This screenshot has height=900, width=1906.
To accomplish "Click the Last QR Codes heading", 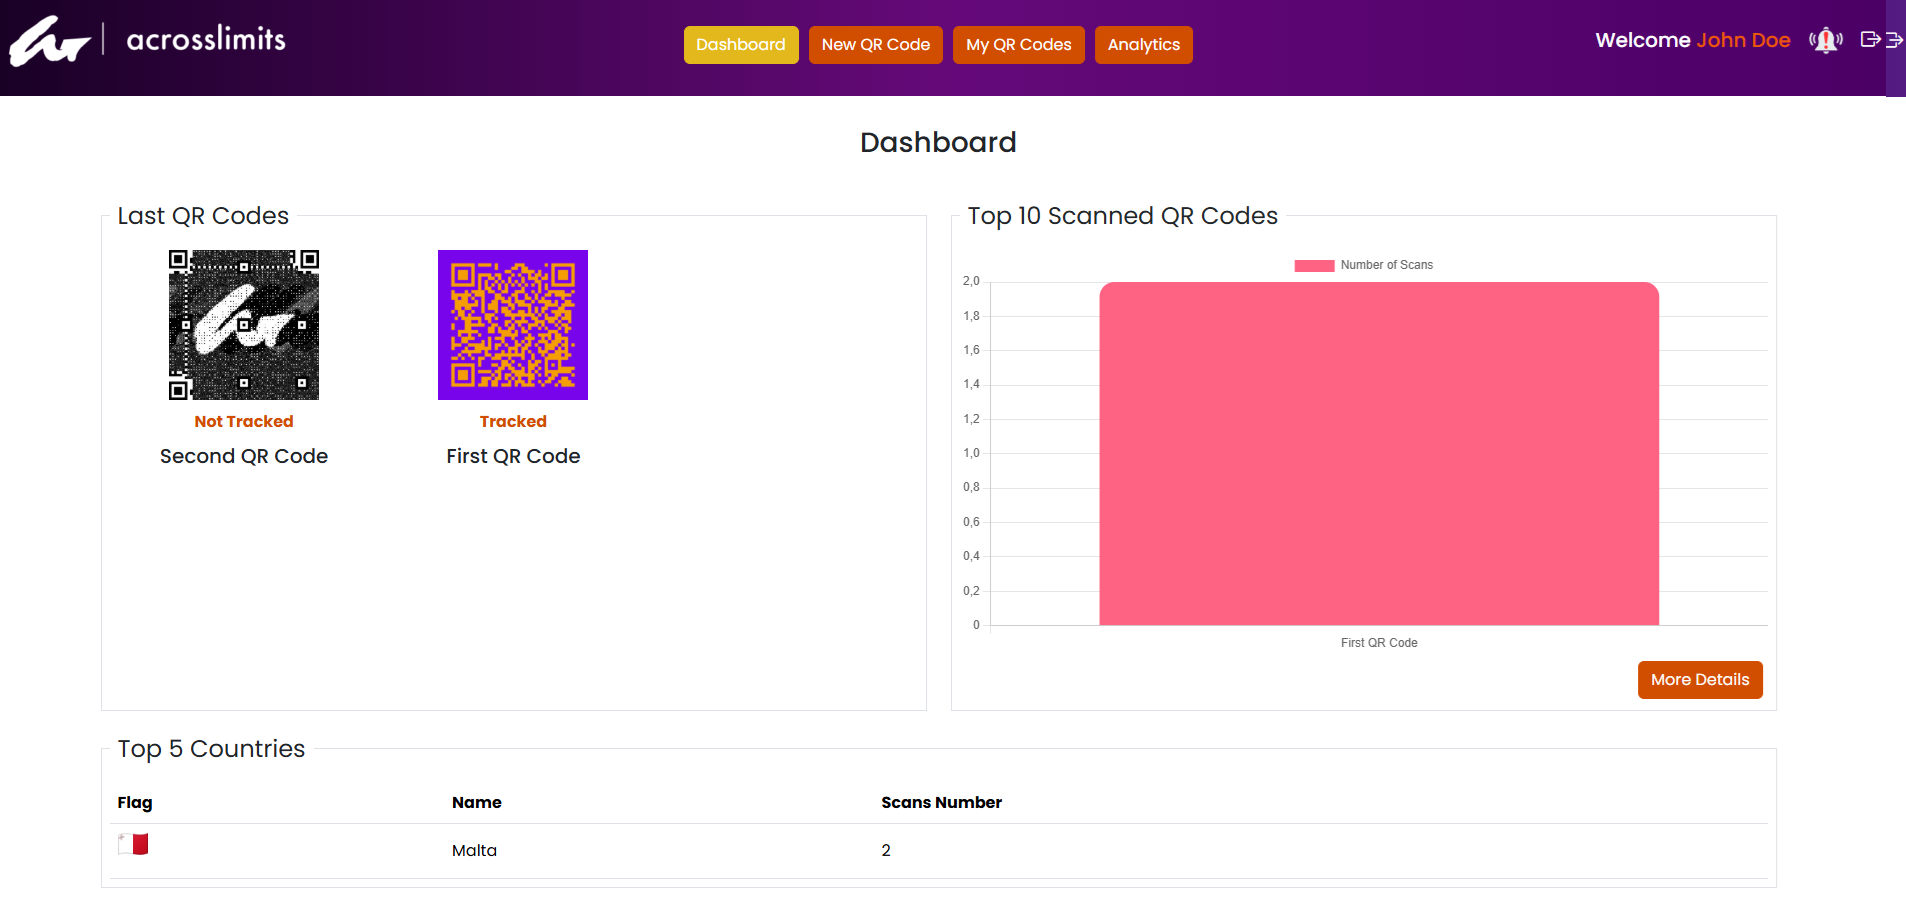I will coord(203,216).
